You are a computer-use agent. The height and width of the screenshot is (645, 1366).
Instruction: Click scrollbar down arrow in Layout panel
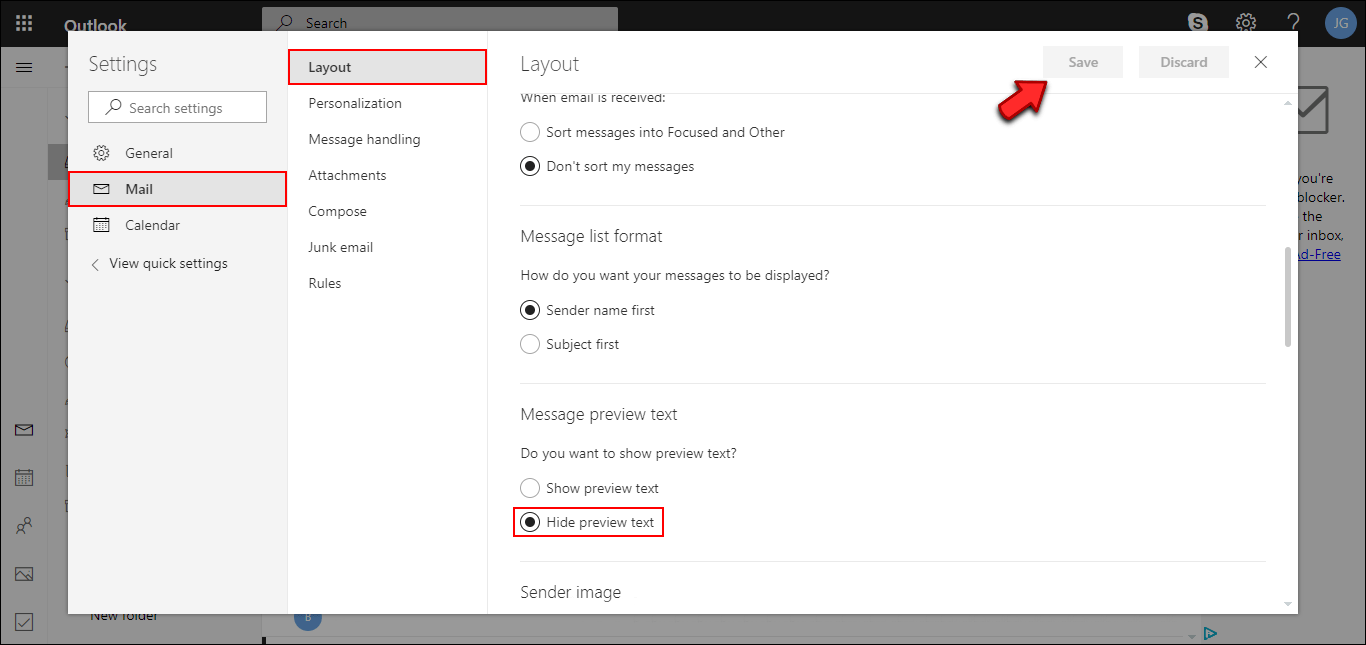point(1288,604)
